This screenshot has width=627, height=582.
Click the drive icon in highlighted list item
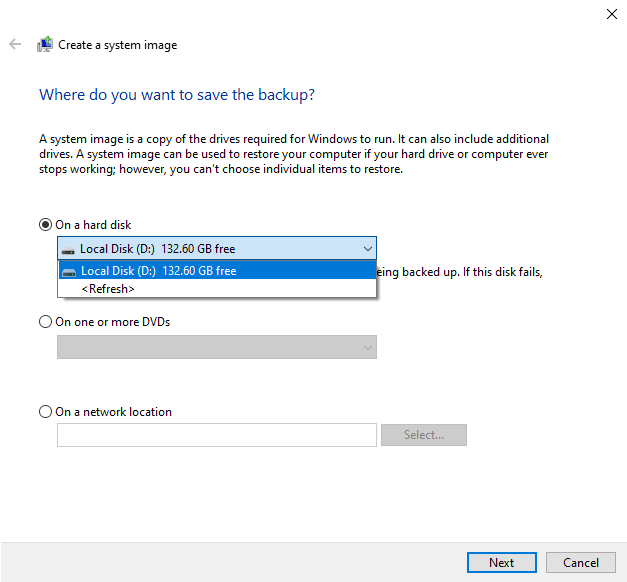[x=69, y=272]
